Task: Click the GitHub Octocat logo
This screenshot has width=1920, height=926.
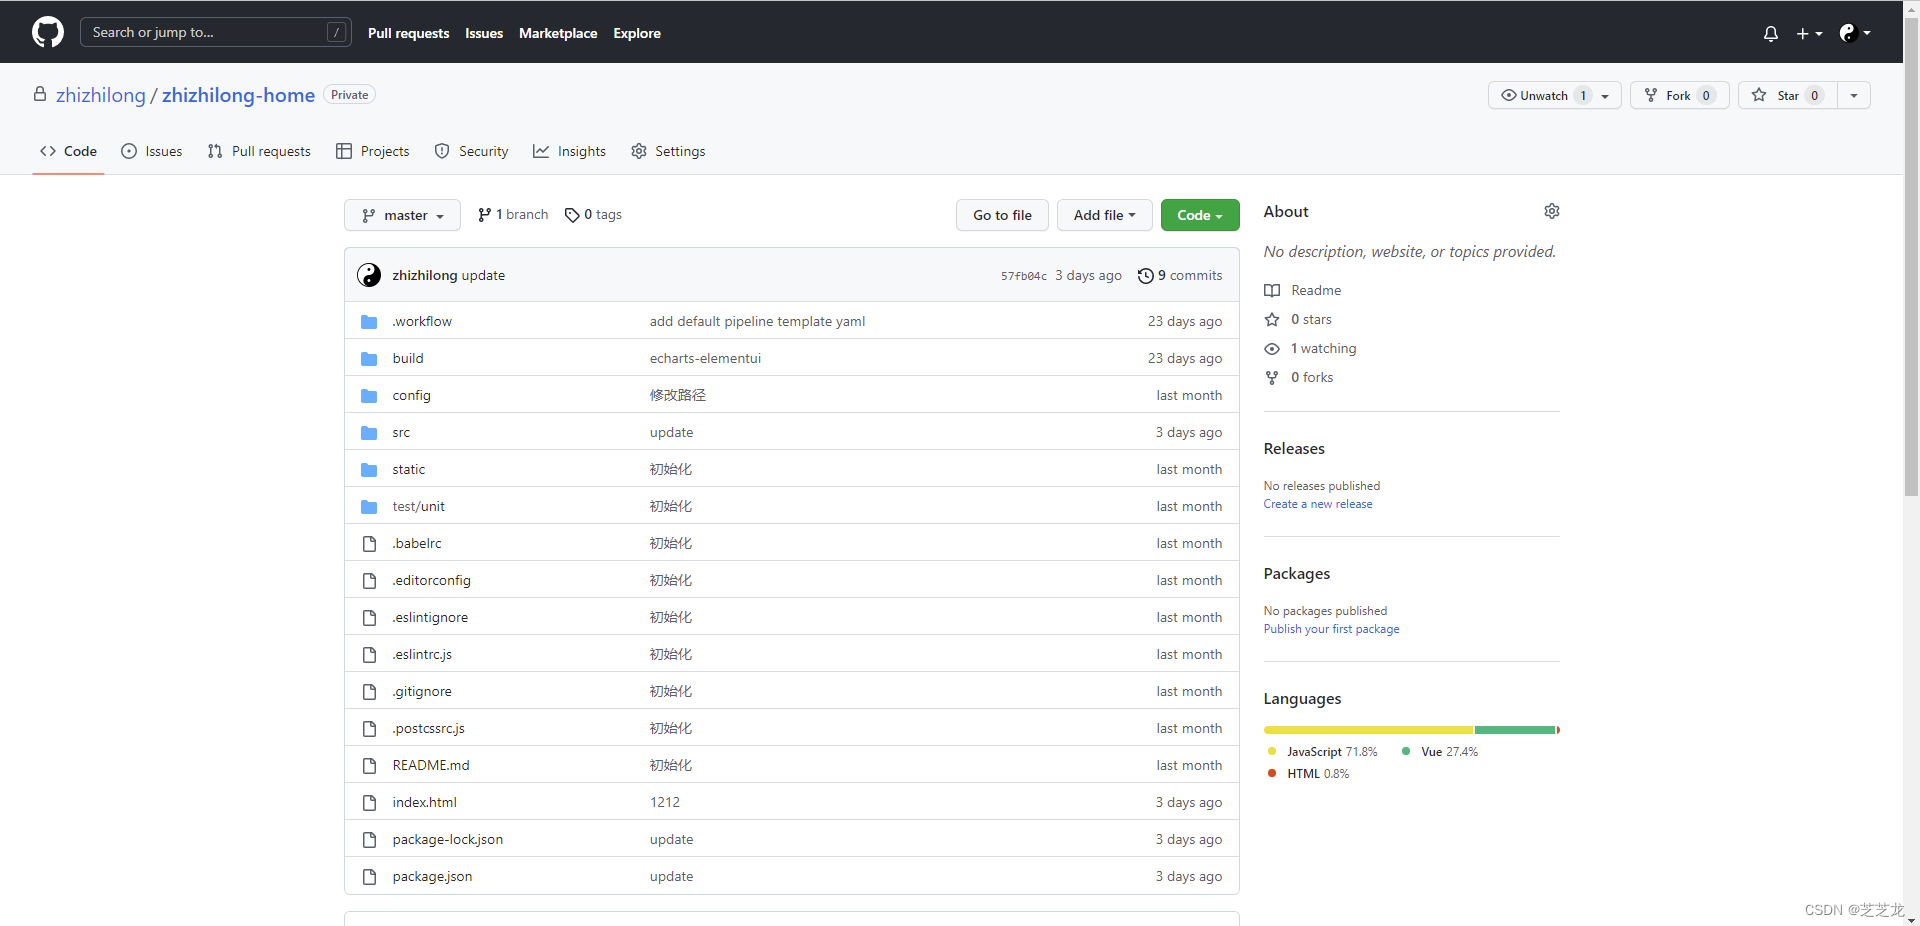Action: [48, 32]
